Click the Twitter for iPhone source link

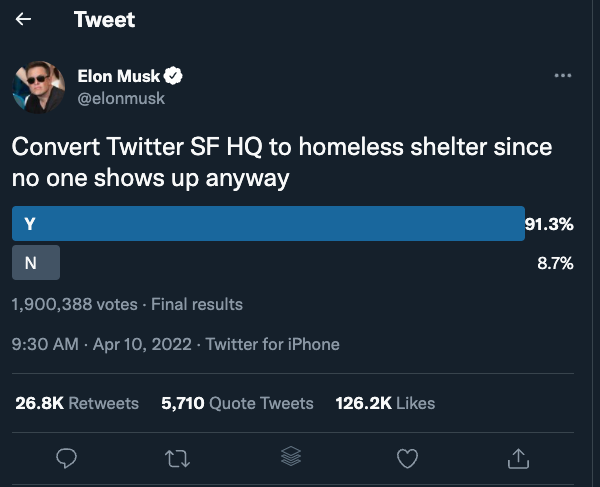coord(274,344)
